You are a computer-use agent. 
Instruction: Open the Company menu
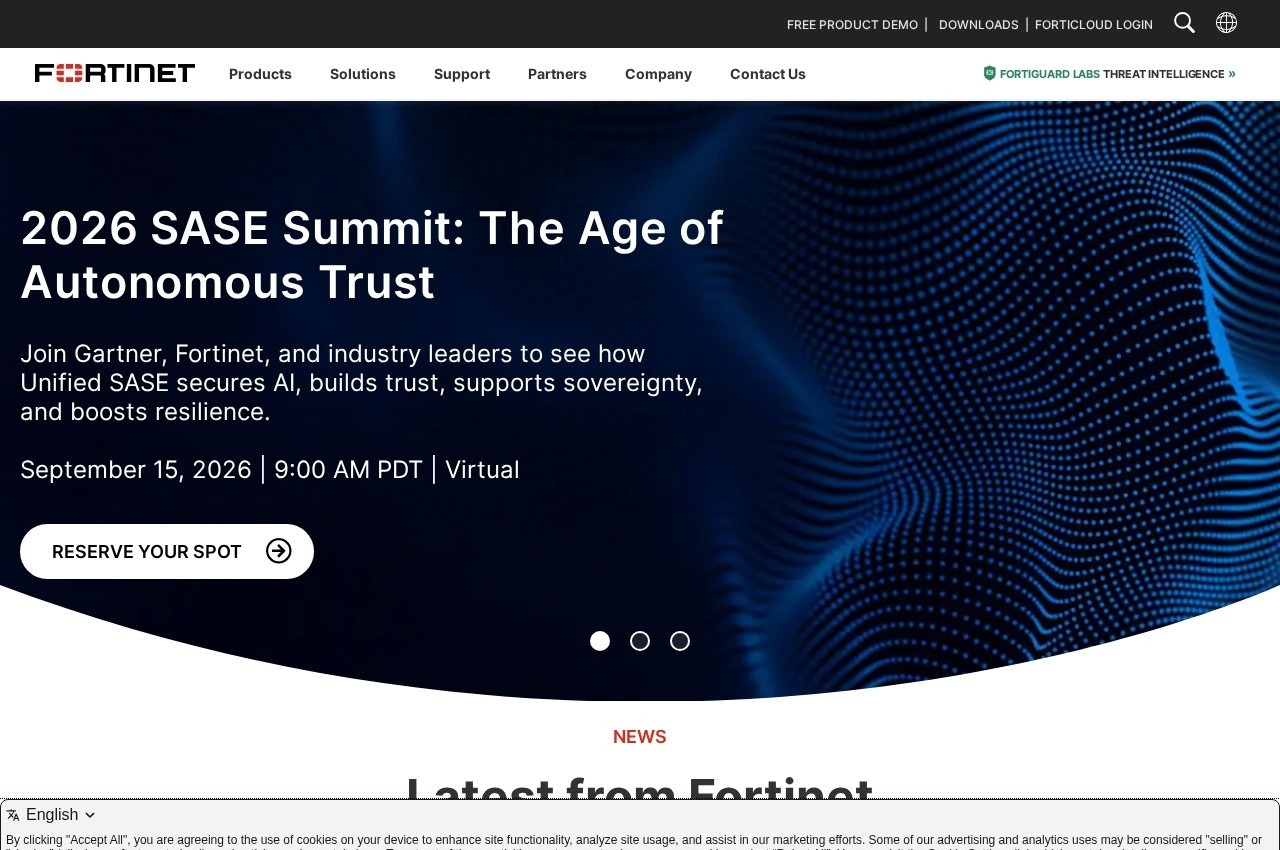tap(658, 74)
